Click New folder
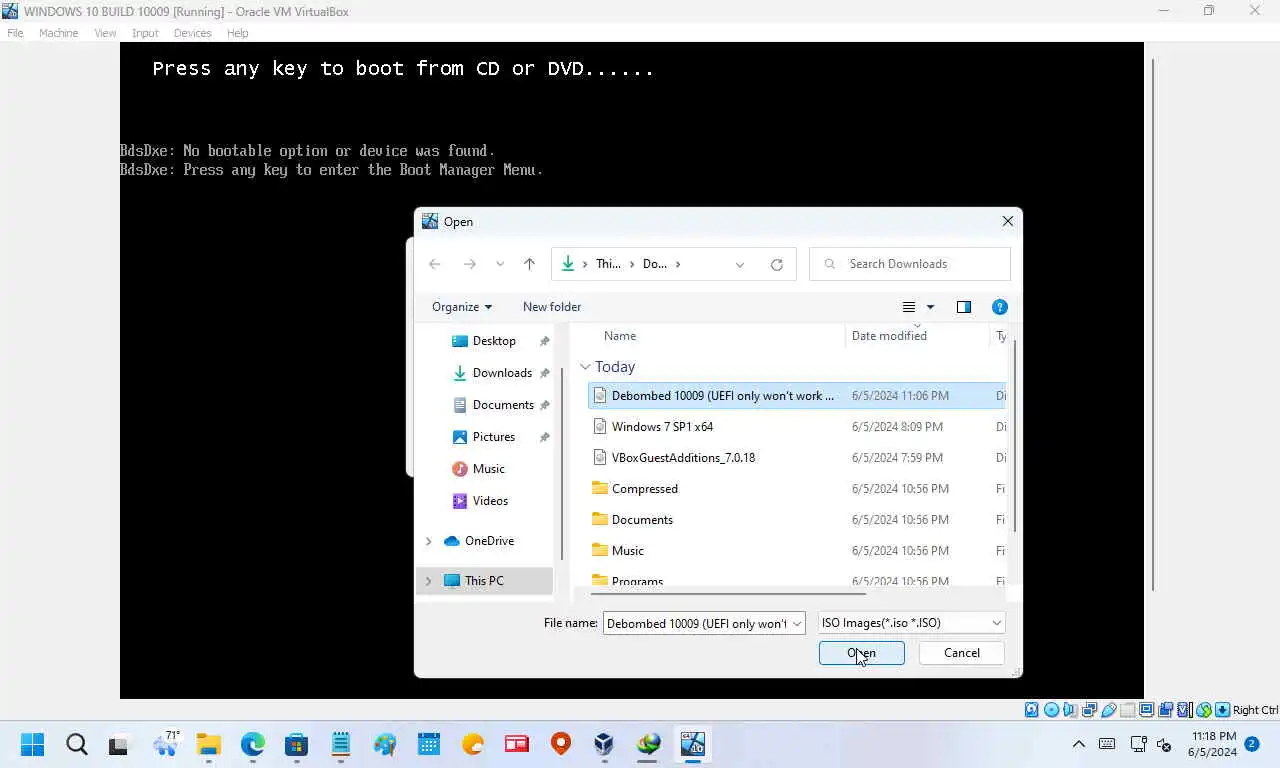Viewport: 1280px width, 768px height. tap(552, 307)
